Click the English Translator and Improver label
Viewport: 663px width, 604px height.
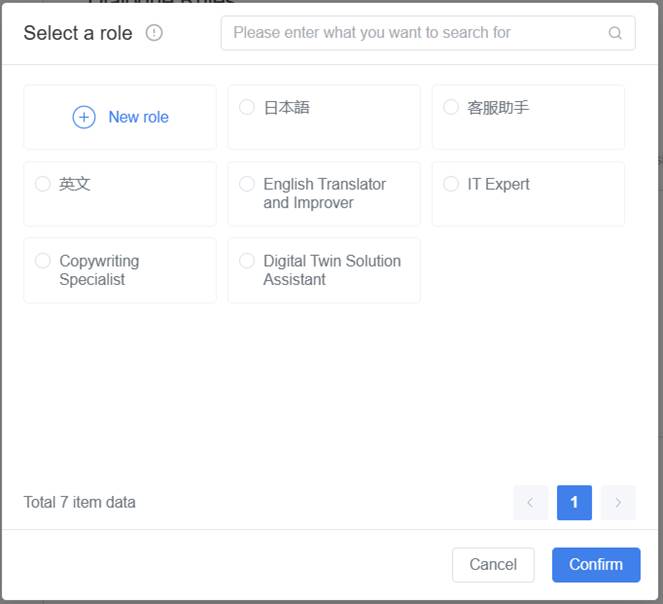tap(324, 193)
